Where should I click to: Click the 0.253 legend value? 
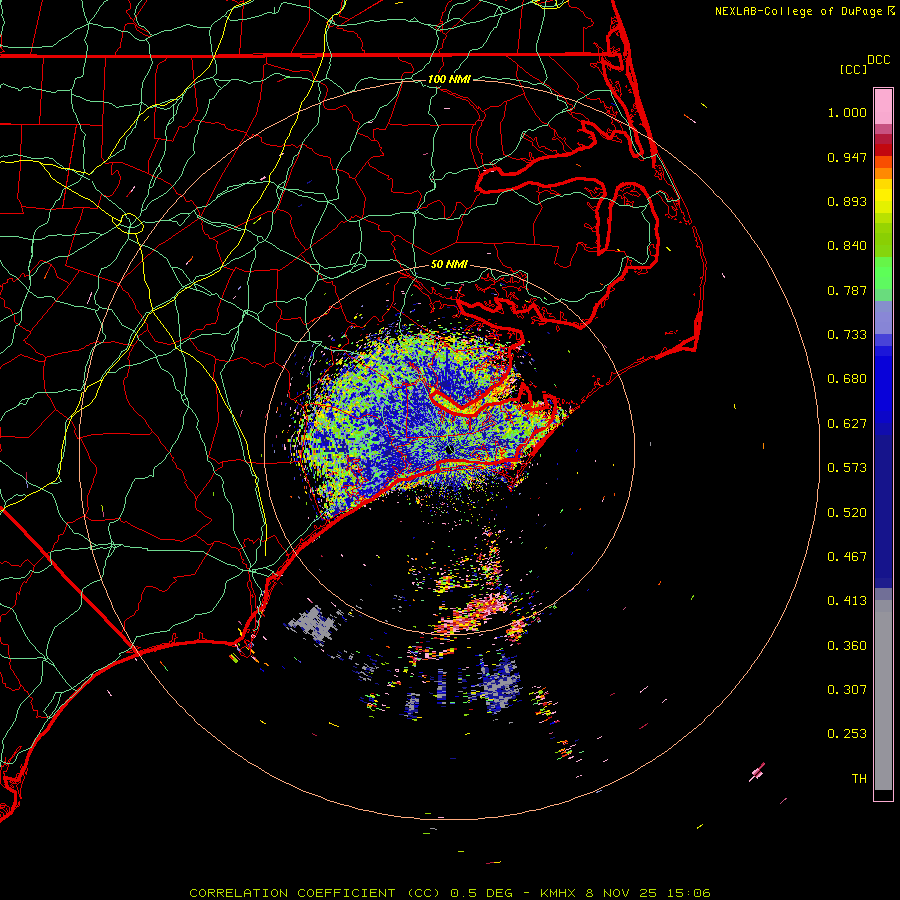(x=847, y=734)
